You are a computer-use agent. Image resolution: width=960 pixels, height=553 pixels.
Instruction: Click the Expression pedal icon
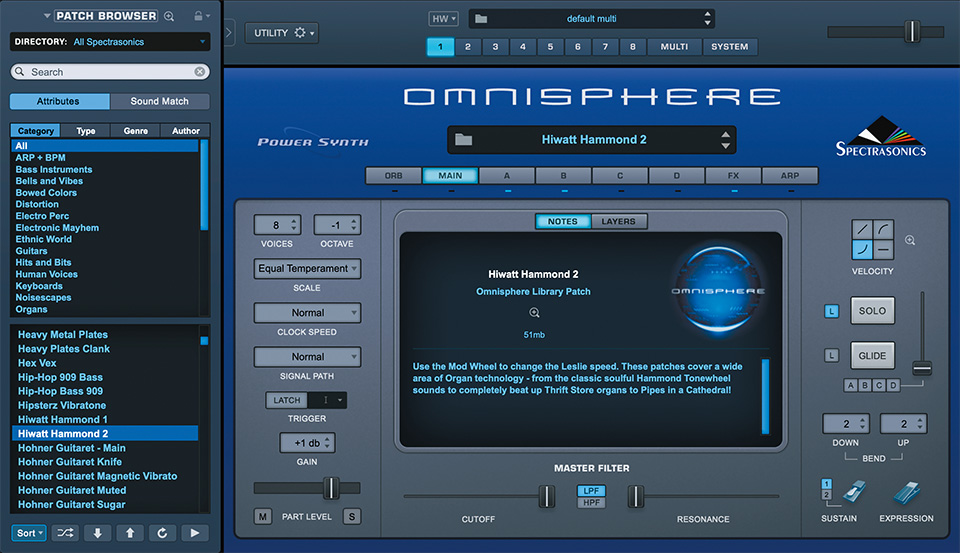click(x=907, y=492)
